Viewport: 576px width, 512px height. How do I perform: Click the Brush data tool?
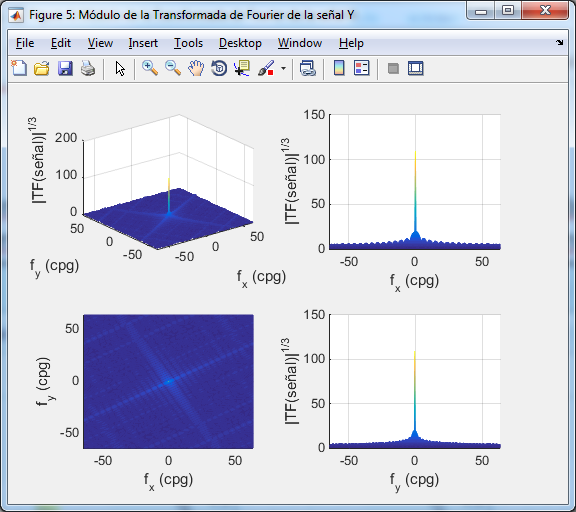266,68
